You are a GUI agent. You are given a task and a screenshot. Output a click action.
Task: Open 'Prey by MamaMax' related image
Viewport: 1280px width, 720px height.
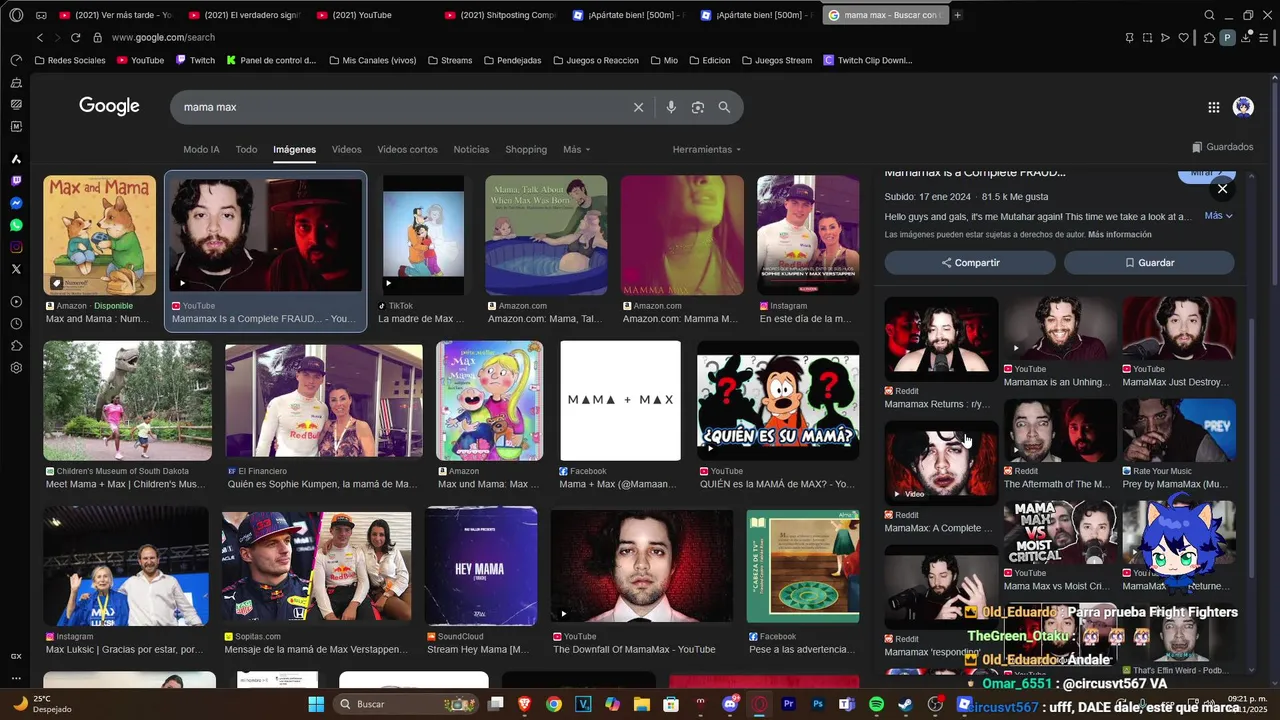click(1179, 430)
